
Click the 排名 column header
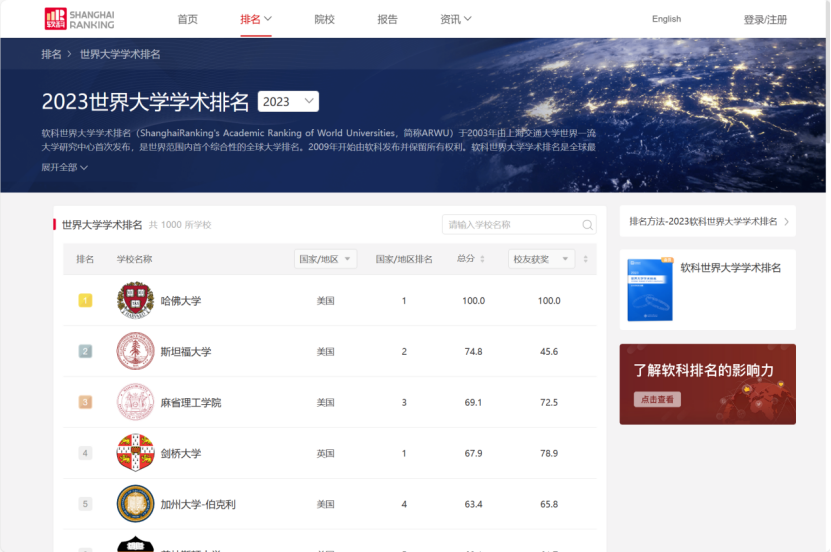(85, 259)
